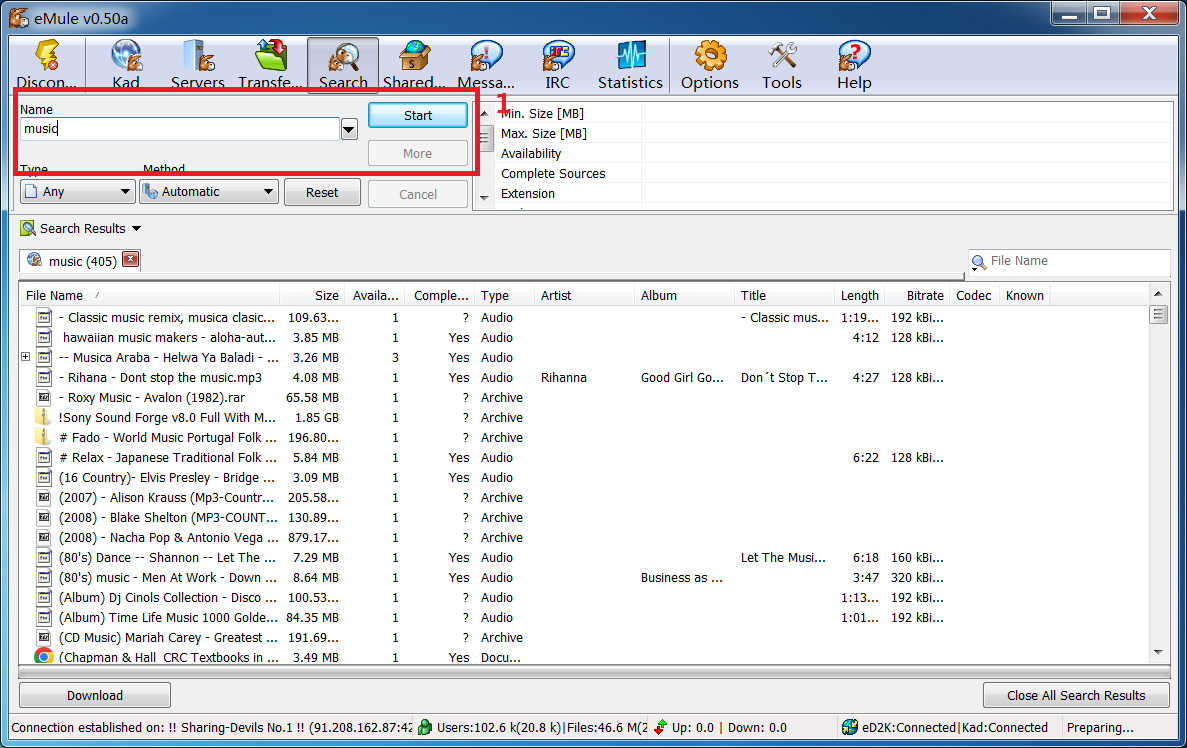Open the Options settings
The height and width of the screenshot is (748, 1187).
(x=710, y=65)
